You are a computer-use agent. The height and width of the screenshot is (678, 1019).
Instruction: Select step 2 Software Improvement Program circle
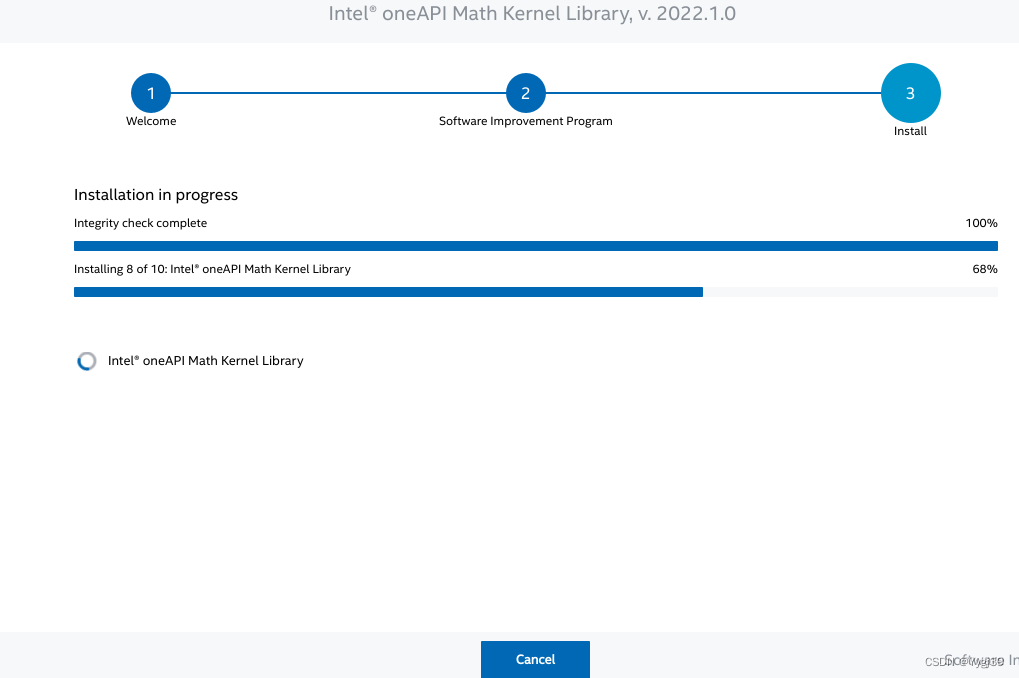(526, 93)
